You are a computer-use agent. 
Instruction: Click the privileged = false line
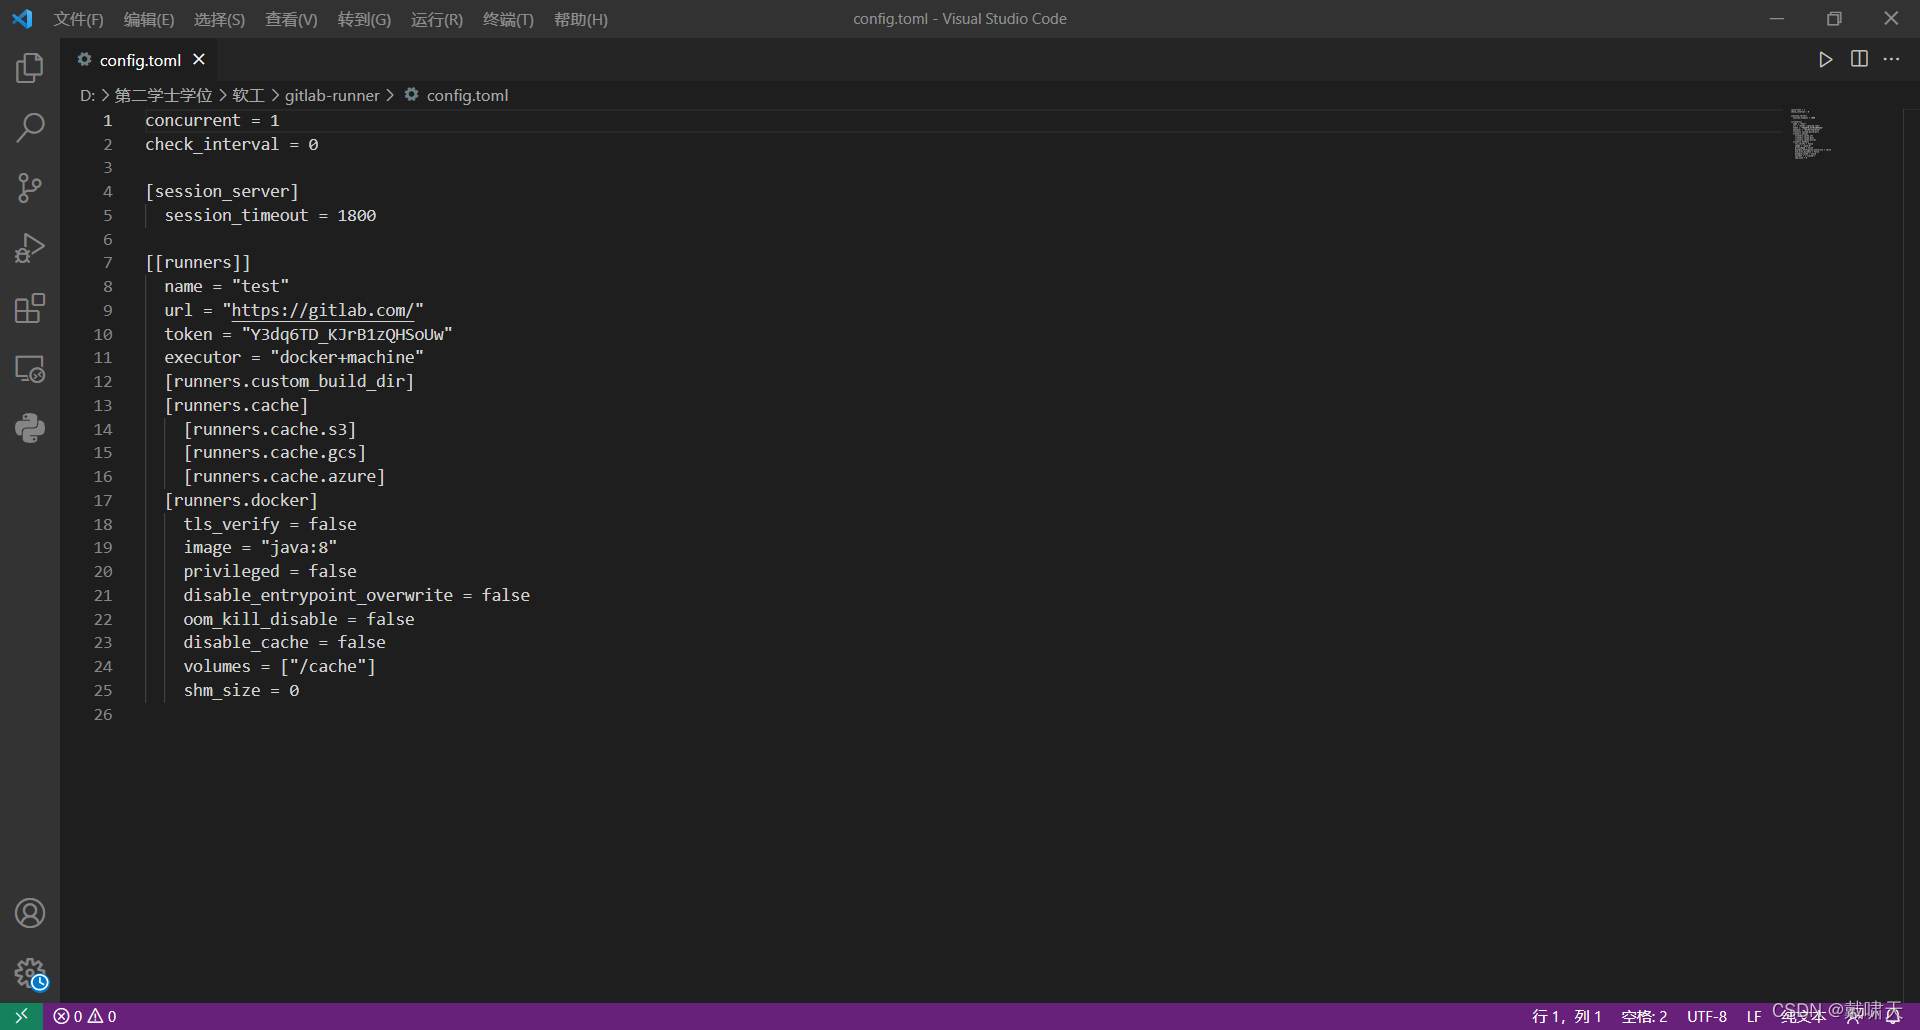[x=270, y=571]
